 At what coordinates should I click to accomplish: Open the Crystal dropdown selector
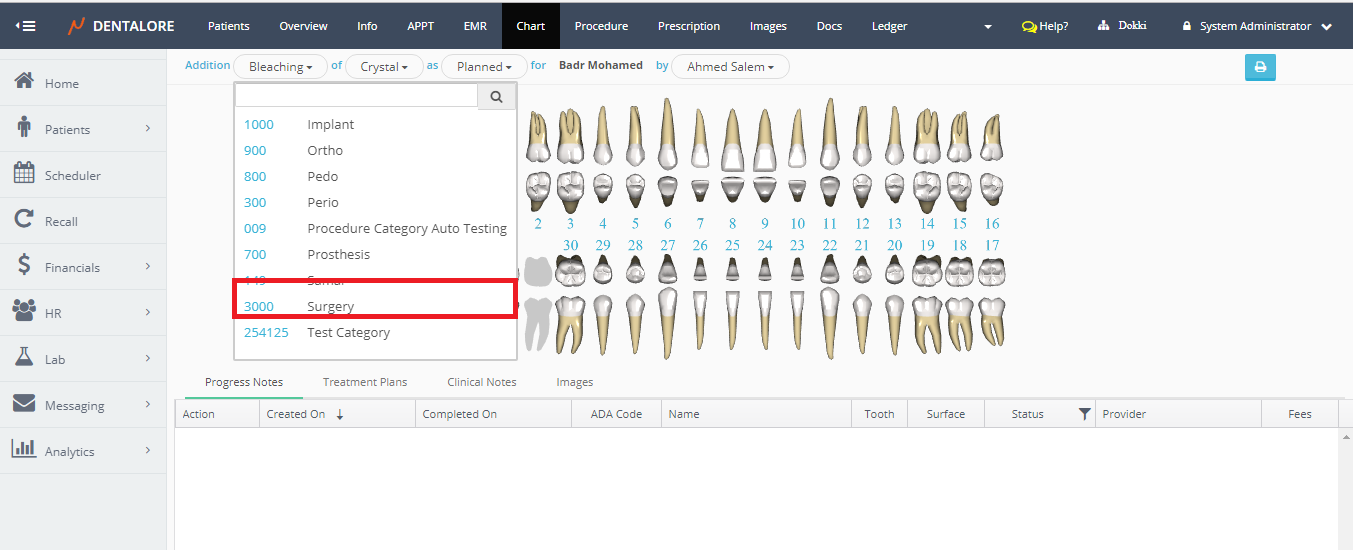click(384, 67)
